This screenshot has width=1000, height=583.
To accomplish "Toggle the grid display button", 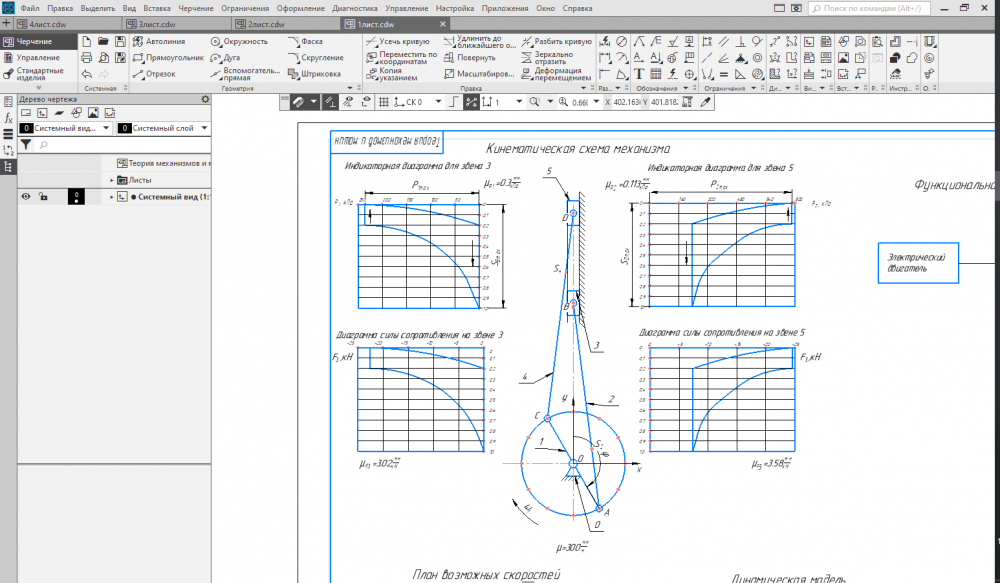I will 382,102.
